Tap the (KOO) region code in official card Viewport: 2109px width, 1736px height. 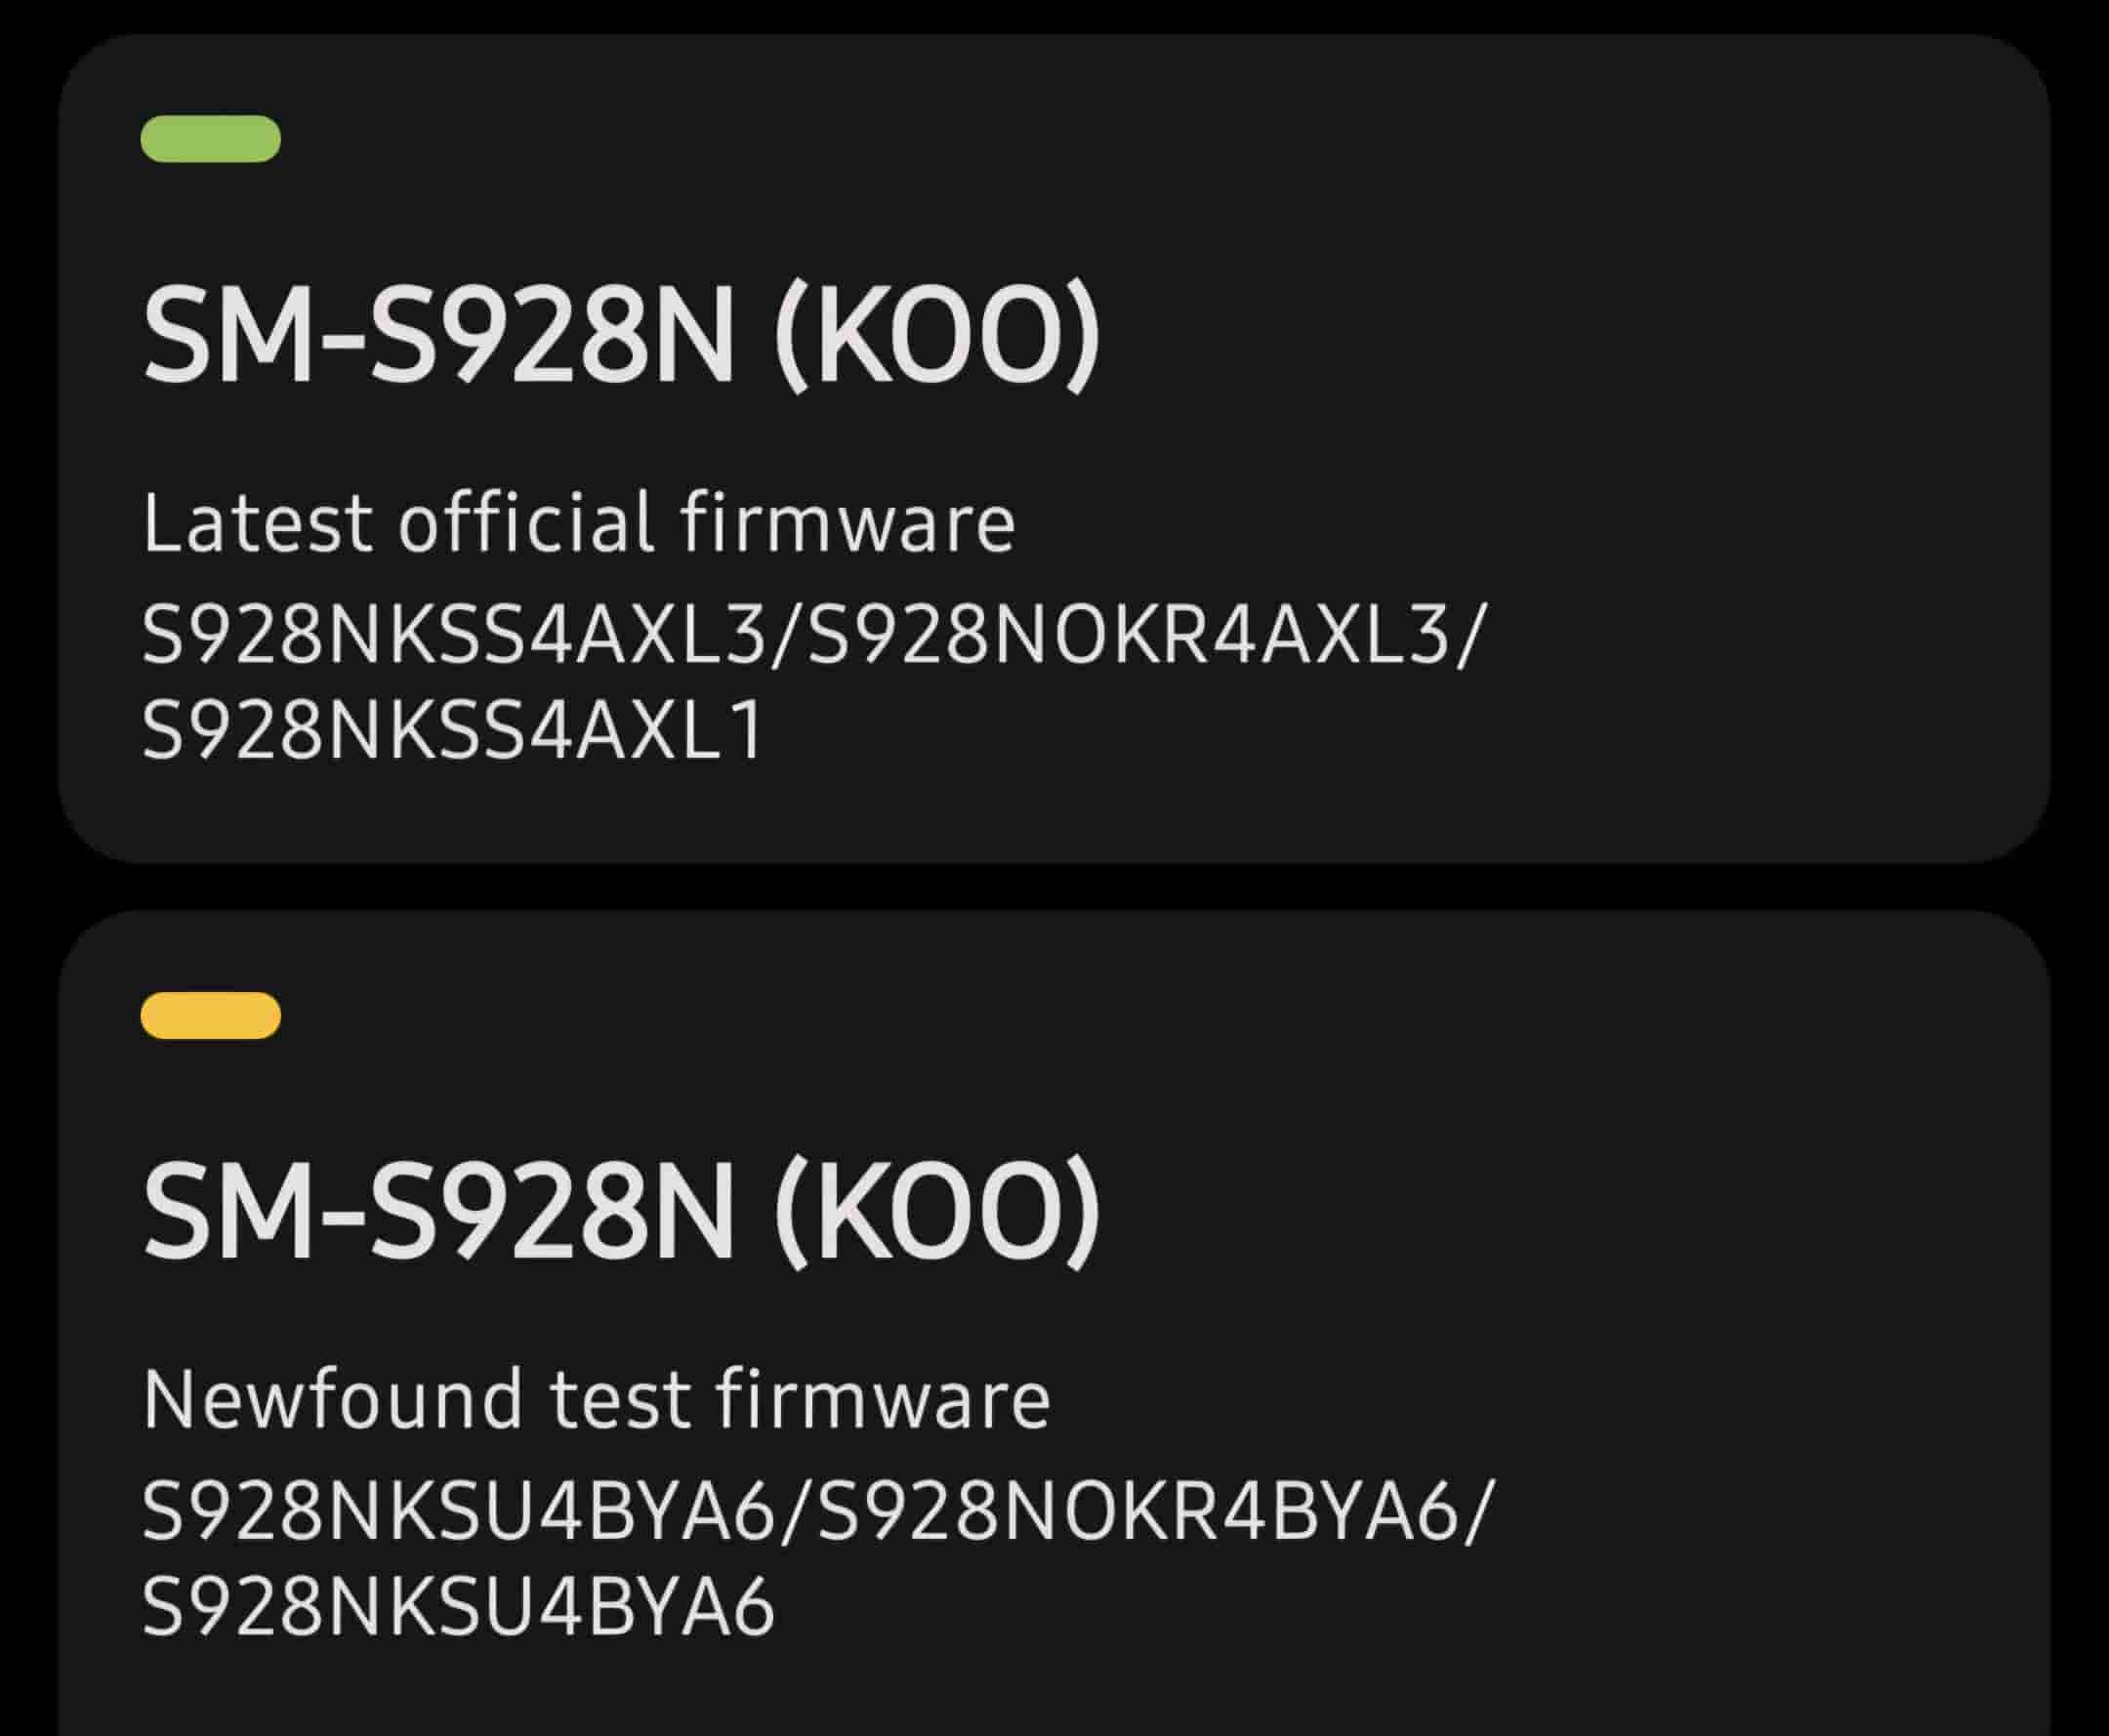937,335
